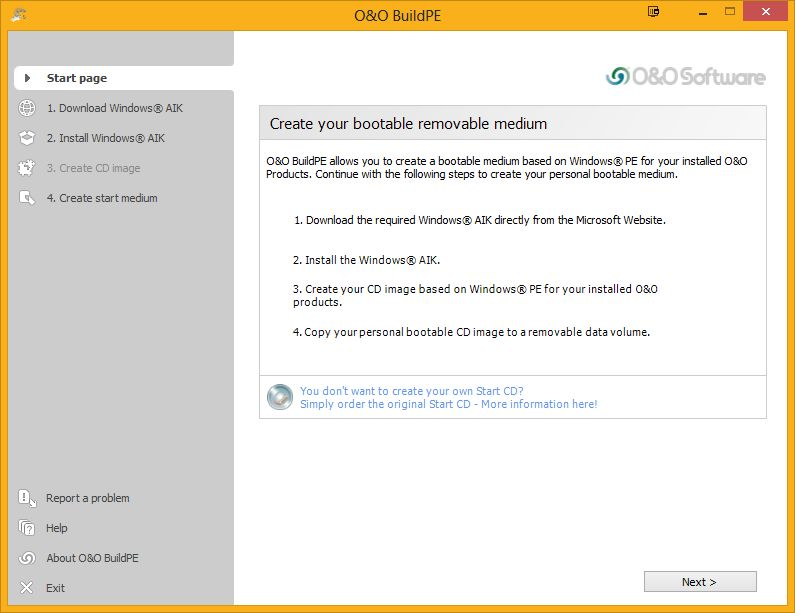
Task: Click instruction text '2. Install the Windows AIK.'
Action: click(366, 260)
